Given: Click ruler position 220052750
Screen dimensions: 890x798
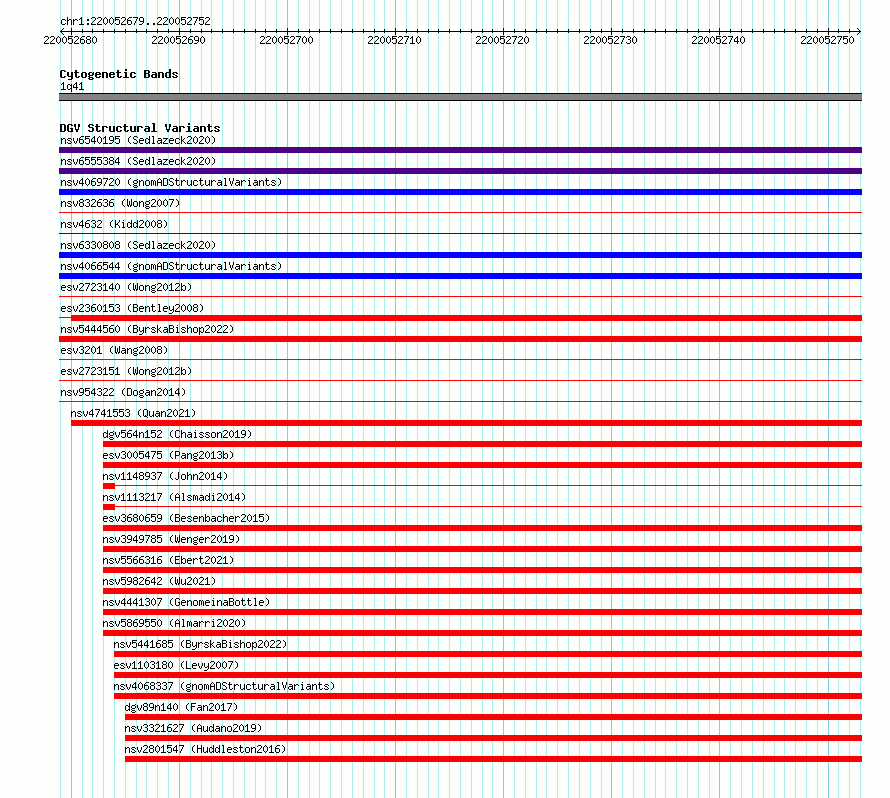Looking at the screenshot, I should [827, 40].
